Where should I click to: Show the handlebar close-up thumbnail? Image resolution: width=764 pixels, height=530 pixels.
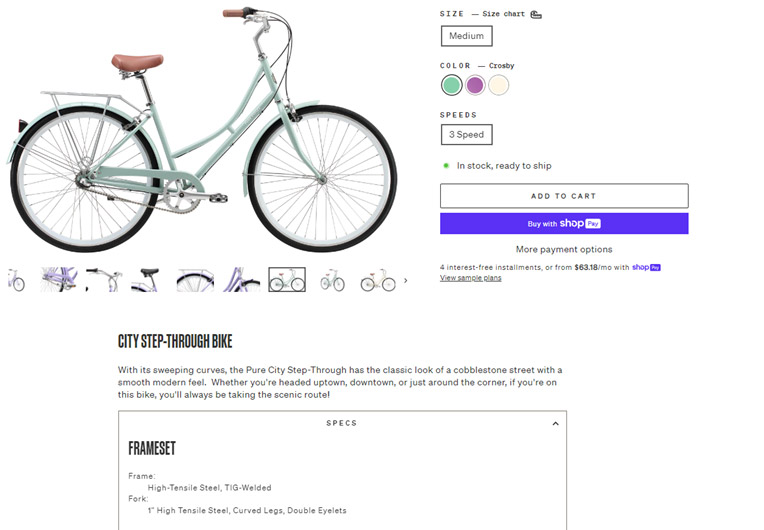pos(104,280)
